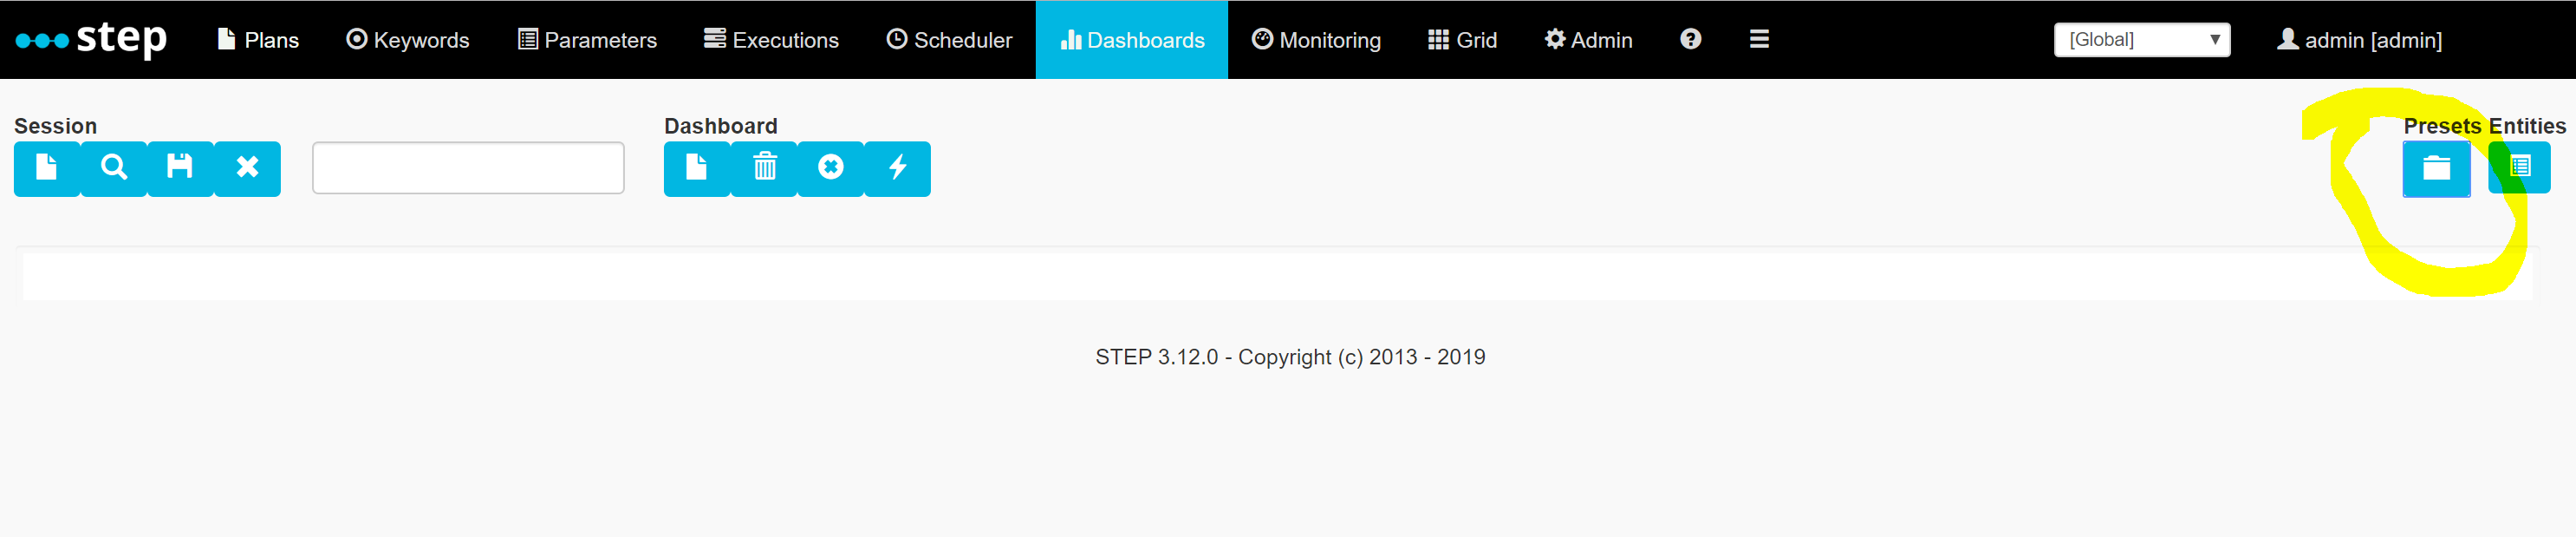Click dashboard circled X clear icon
Image resolution: width=2576 pixels, height=537 pixels.
pos(830,168)
